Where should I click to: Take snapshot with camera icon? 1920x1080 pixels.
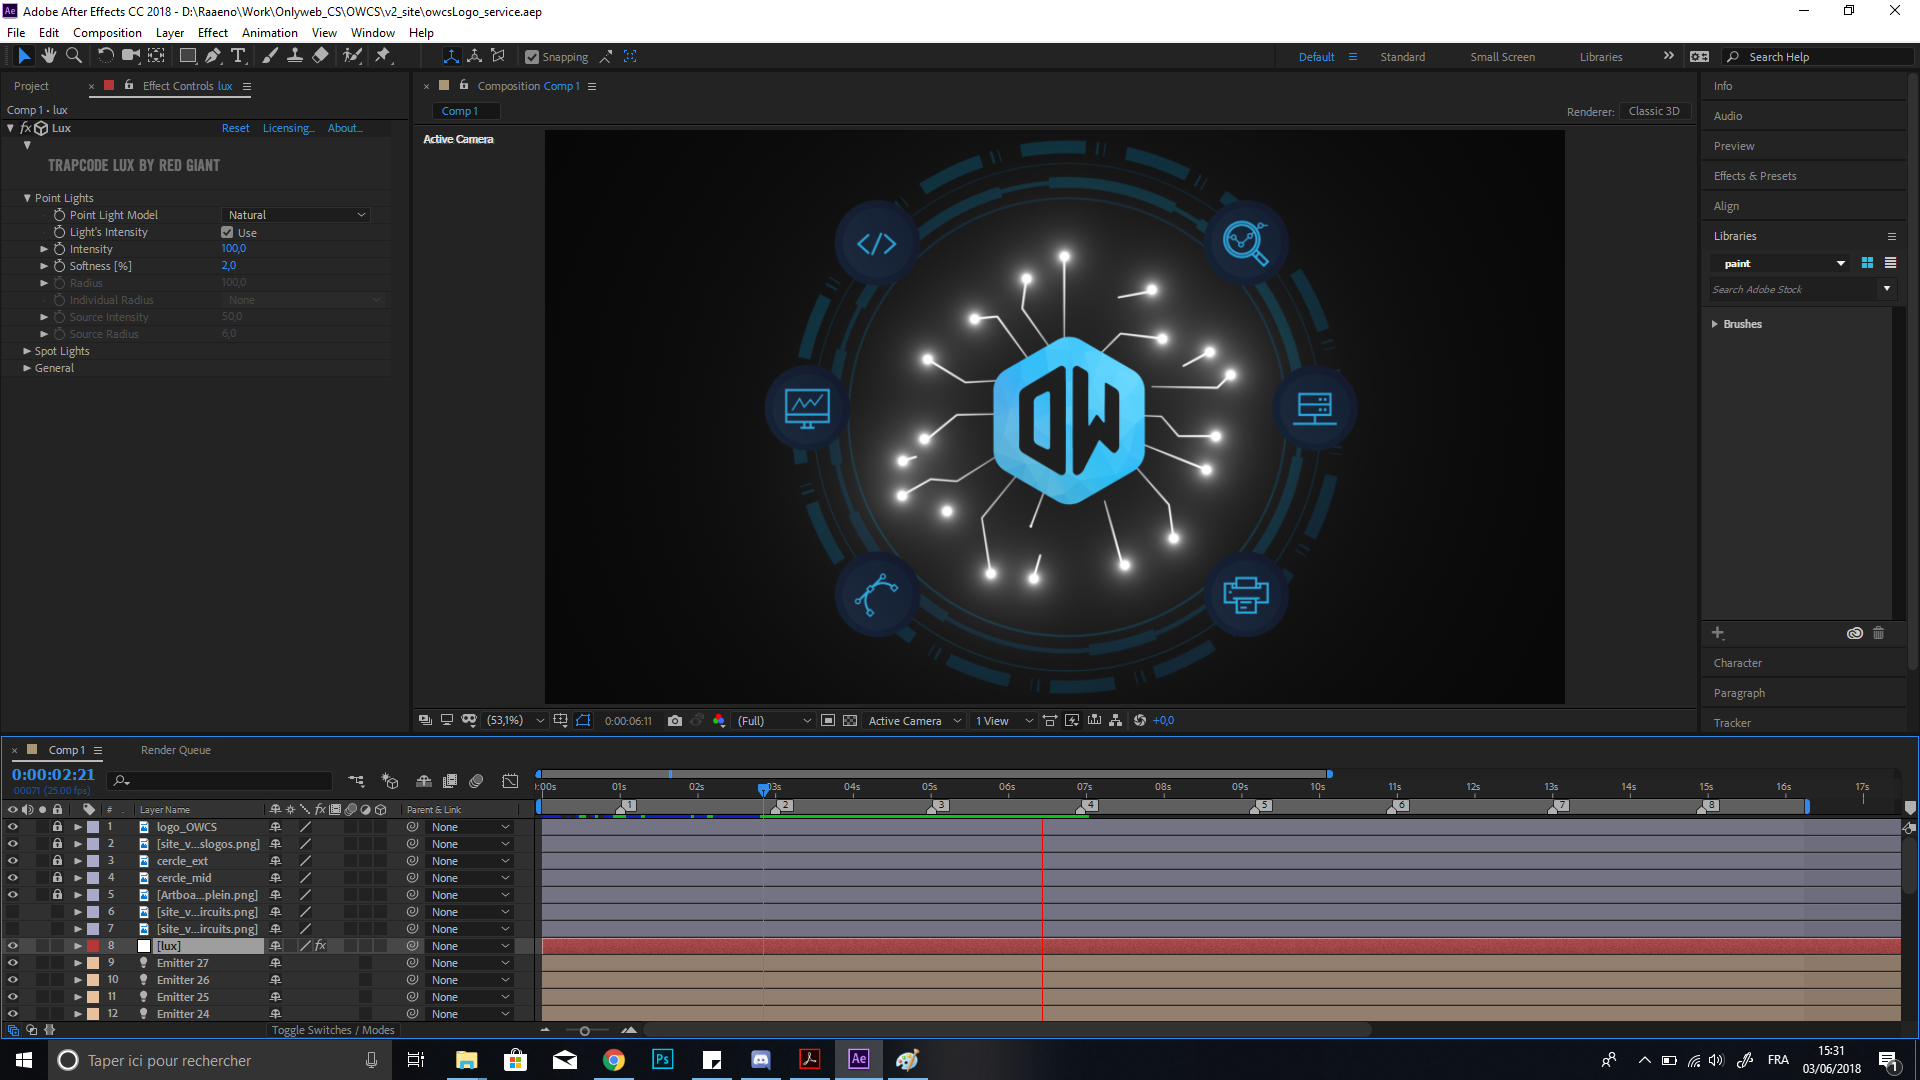click(675, 721)
